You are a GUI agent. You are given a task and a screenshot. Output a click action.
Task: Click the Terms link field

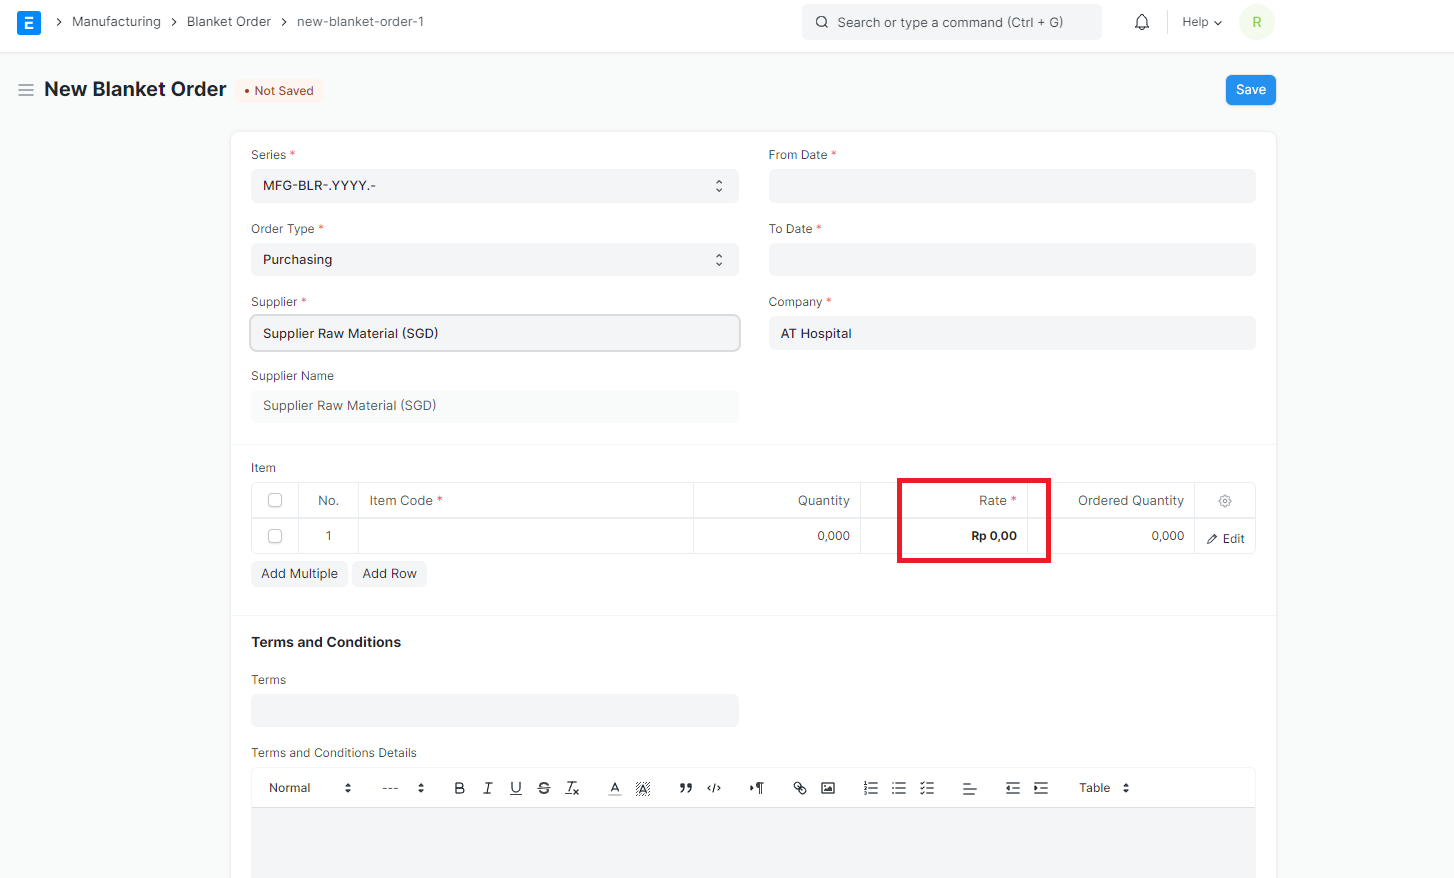coord(494,711)
